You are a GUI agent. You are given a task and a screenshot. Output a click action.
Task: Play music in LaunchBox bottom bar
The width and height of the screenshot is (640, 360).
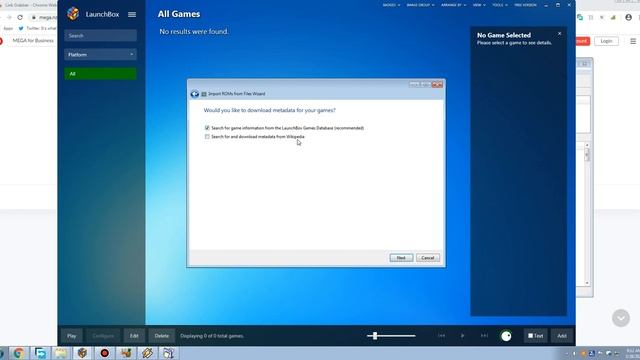tap(462, 336)
